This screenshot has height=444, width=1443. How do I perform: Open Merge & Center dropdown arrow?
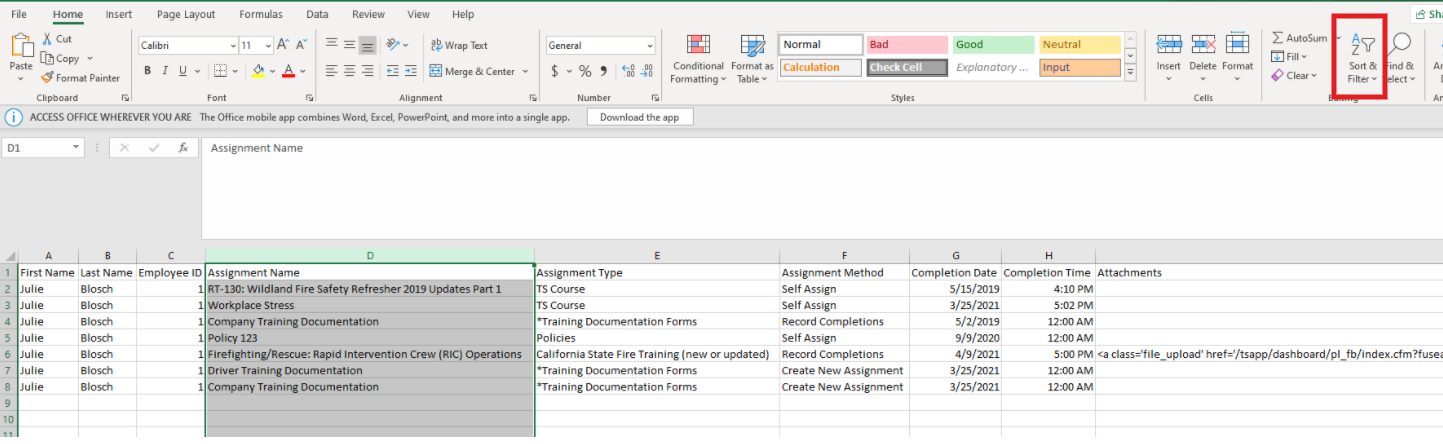524,71
